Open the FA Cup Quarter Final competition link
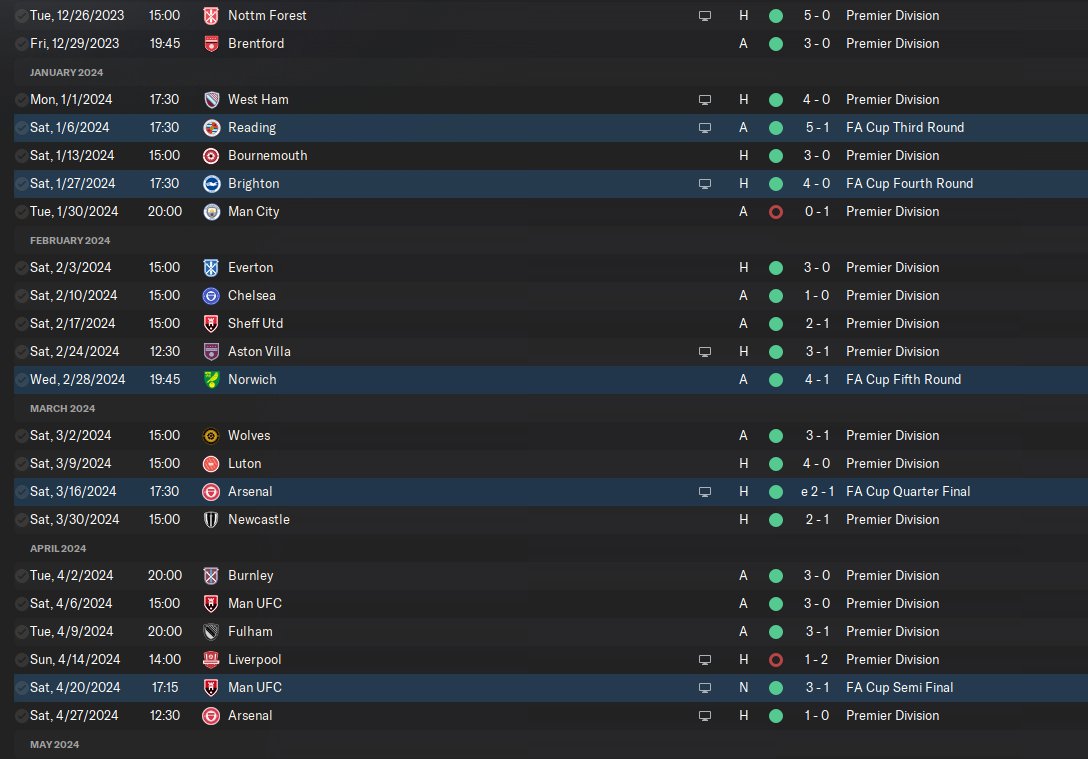This screenshot has height=759, width=1088. click(x=908, y=491)
